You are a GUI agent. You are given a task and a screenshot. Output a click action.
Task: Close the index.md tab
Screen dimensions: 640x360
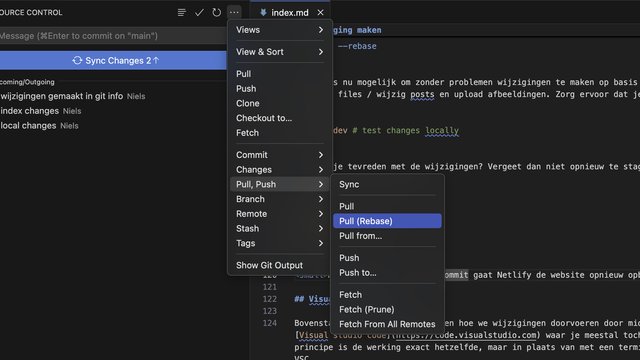click(x=320, y=13)
